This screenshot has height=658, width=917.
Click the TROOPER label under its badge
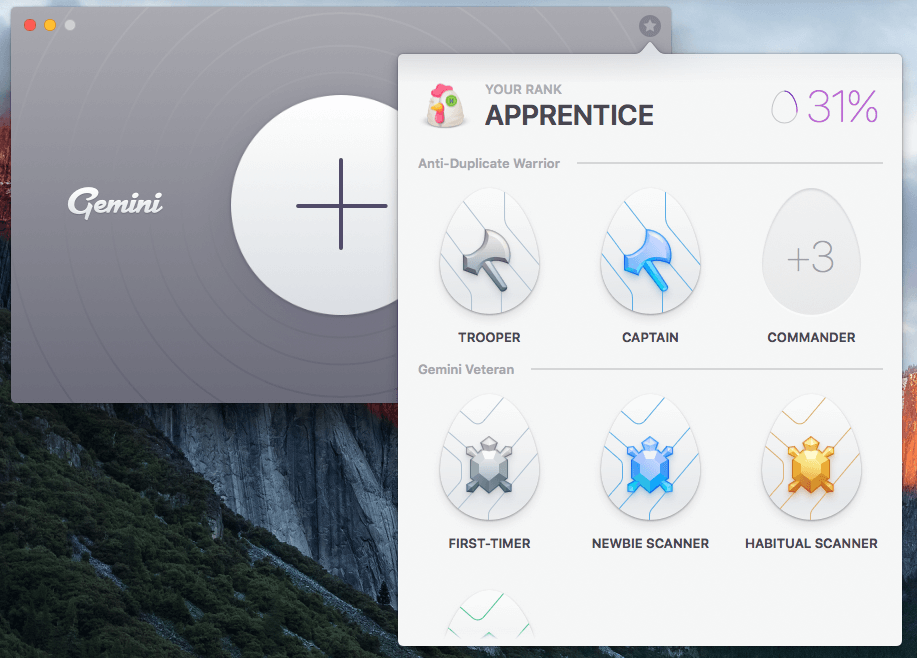click(x=489, y=337)
